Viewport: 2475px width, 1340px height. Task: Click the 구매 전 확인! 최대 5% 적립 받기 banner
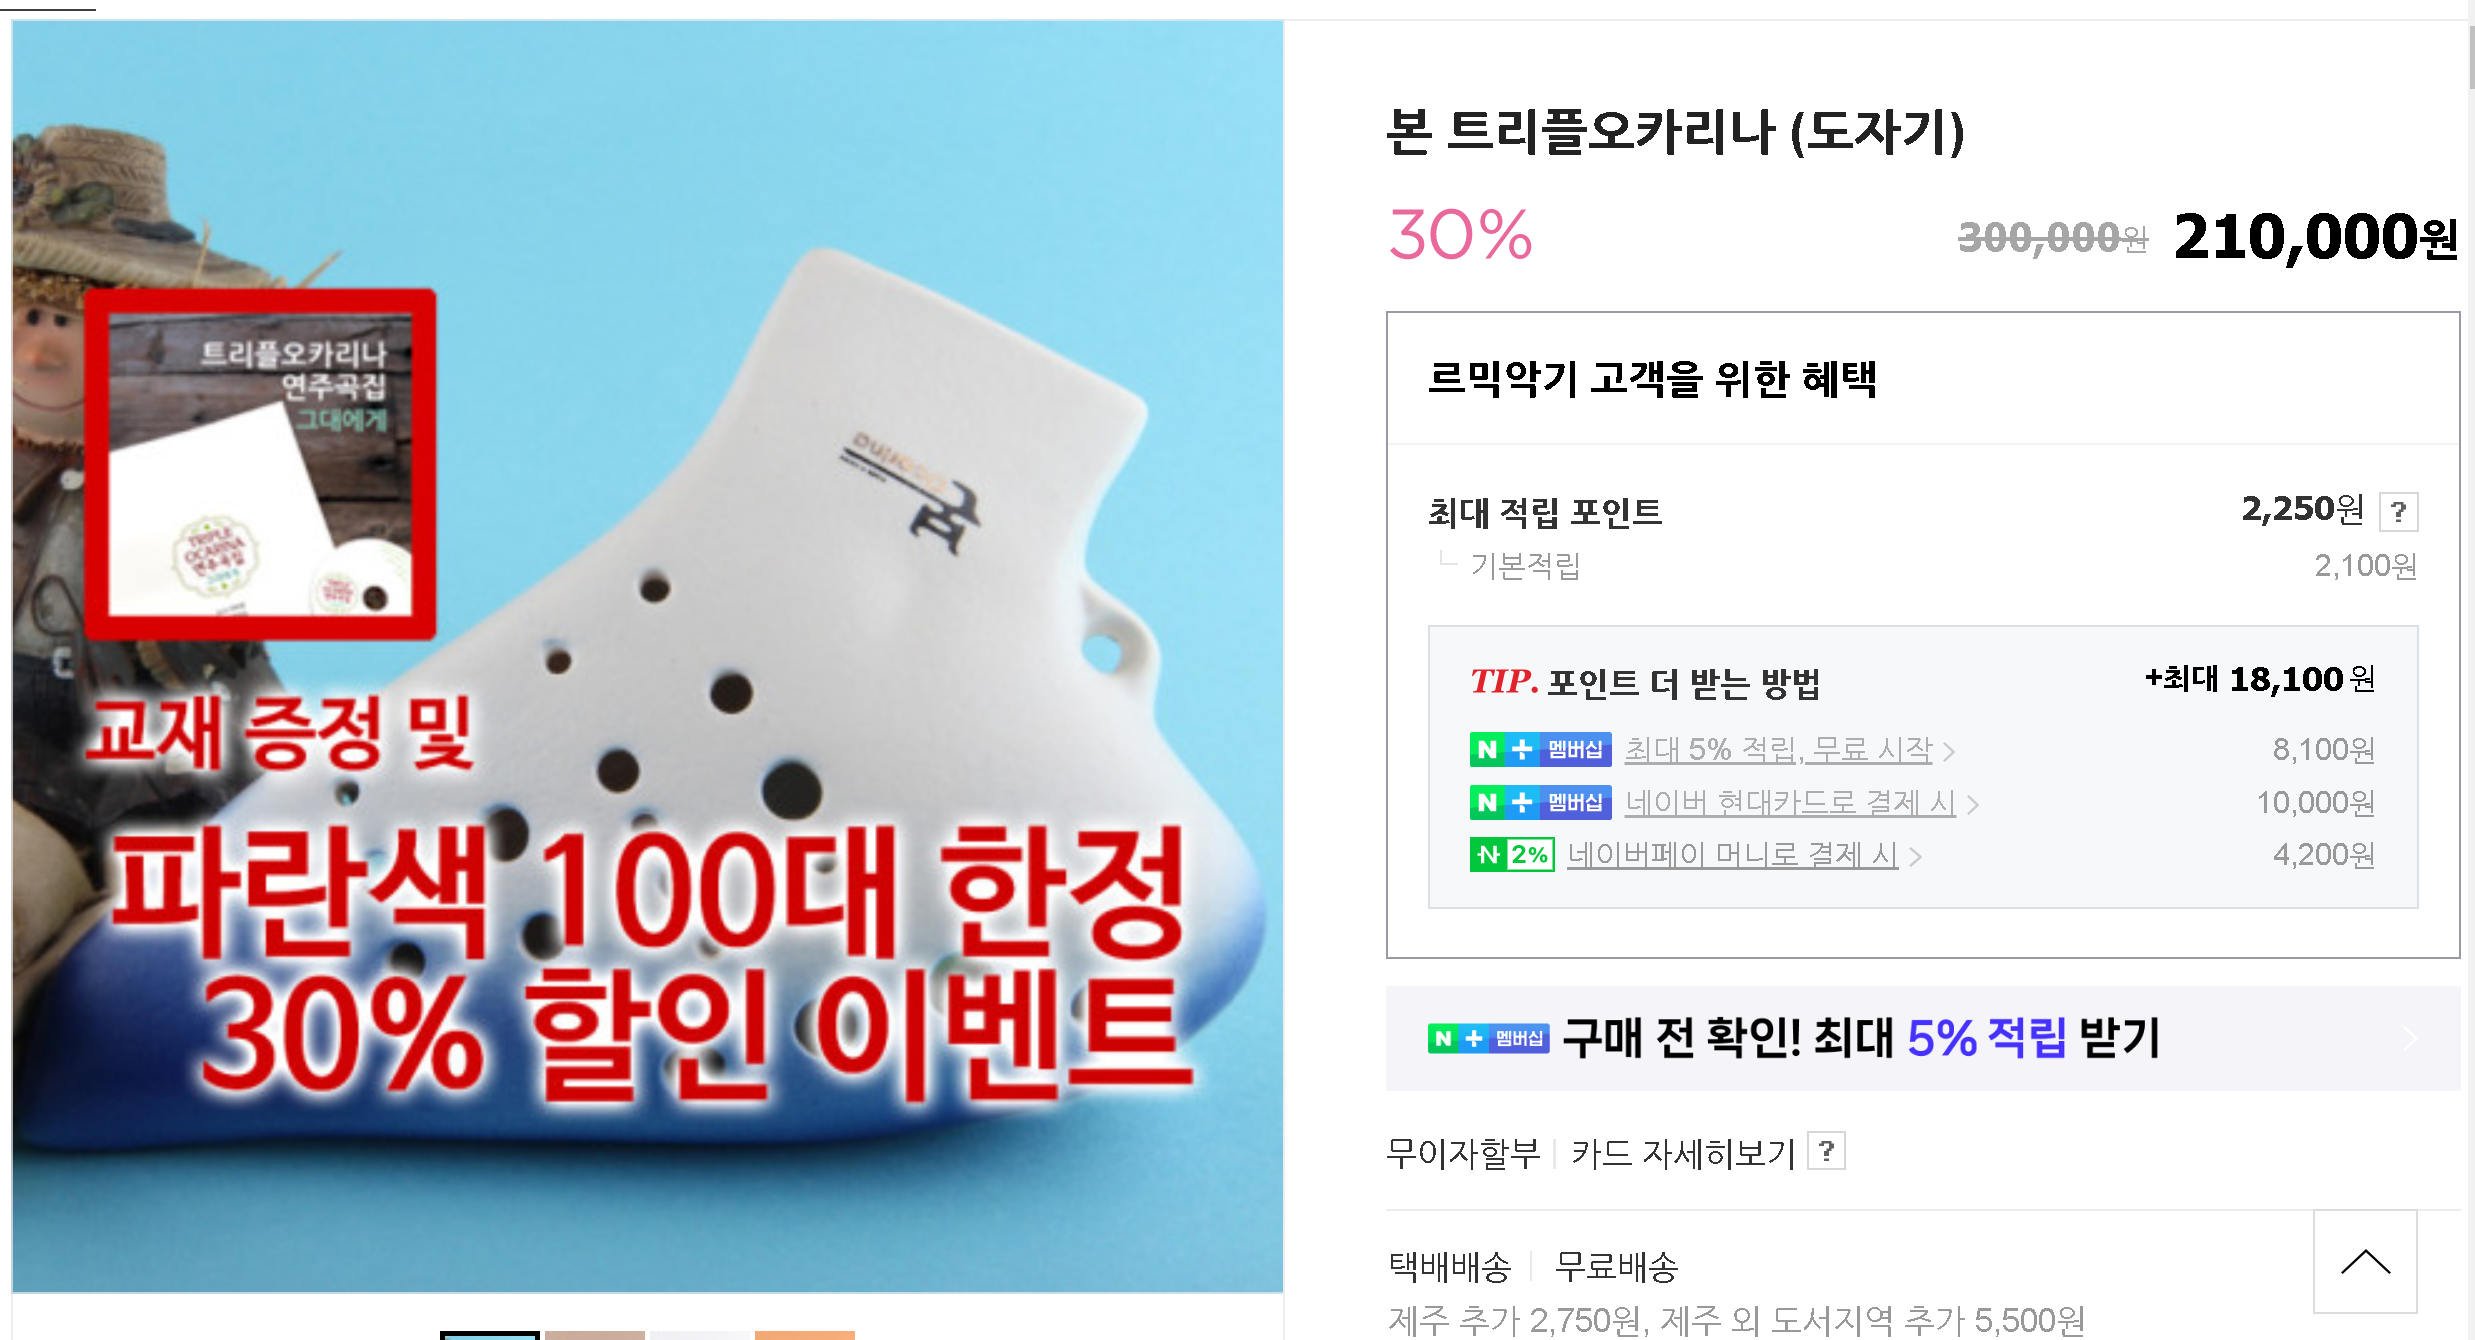point(1922,1039)
